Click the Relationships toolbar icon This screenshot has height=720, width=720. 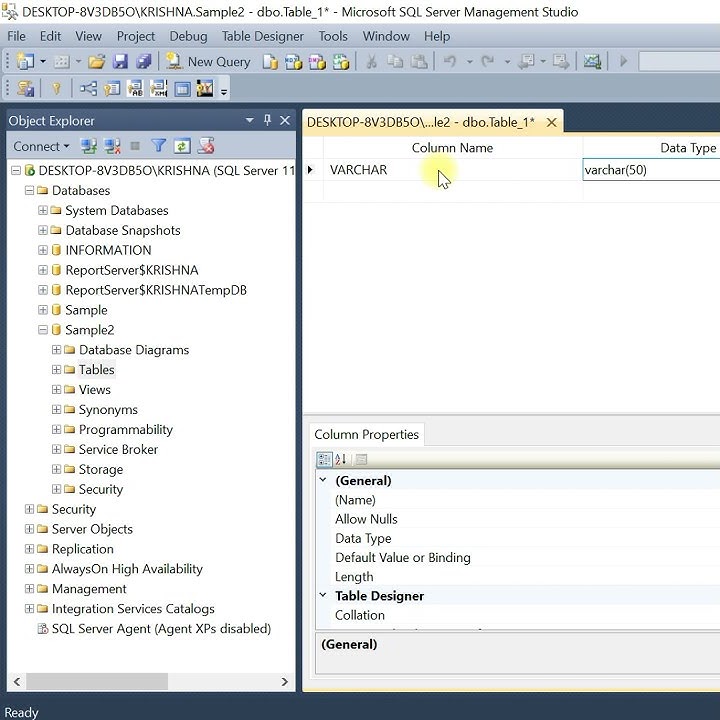tap(88, 88)
